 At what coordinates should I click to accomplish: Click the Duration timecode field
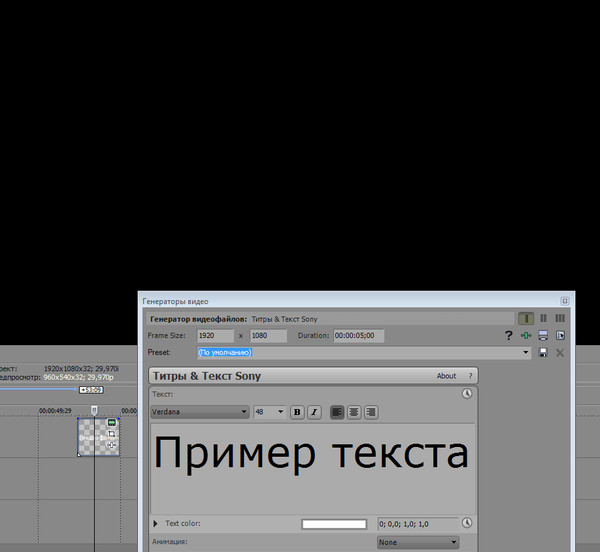[x=359, y=335]
